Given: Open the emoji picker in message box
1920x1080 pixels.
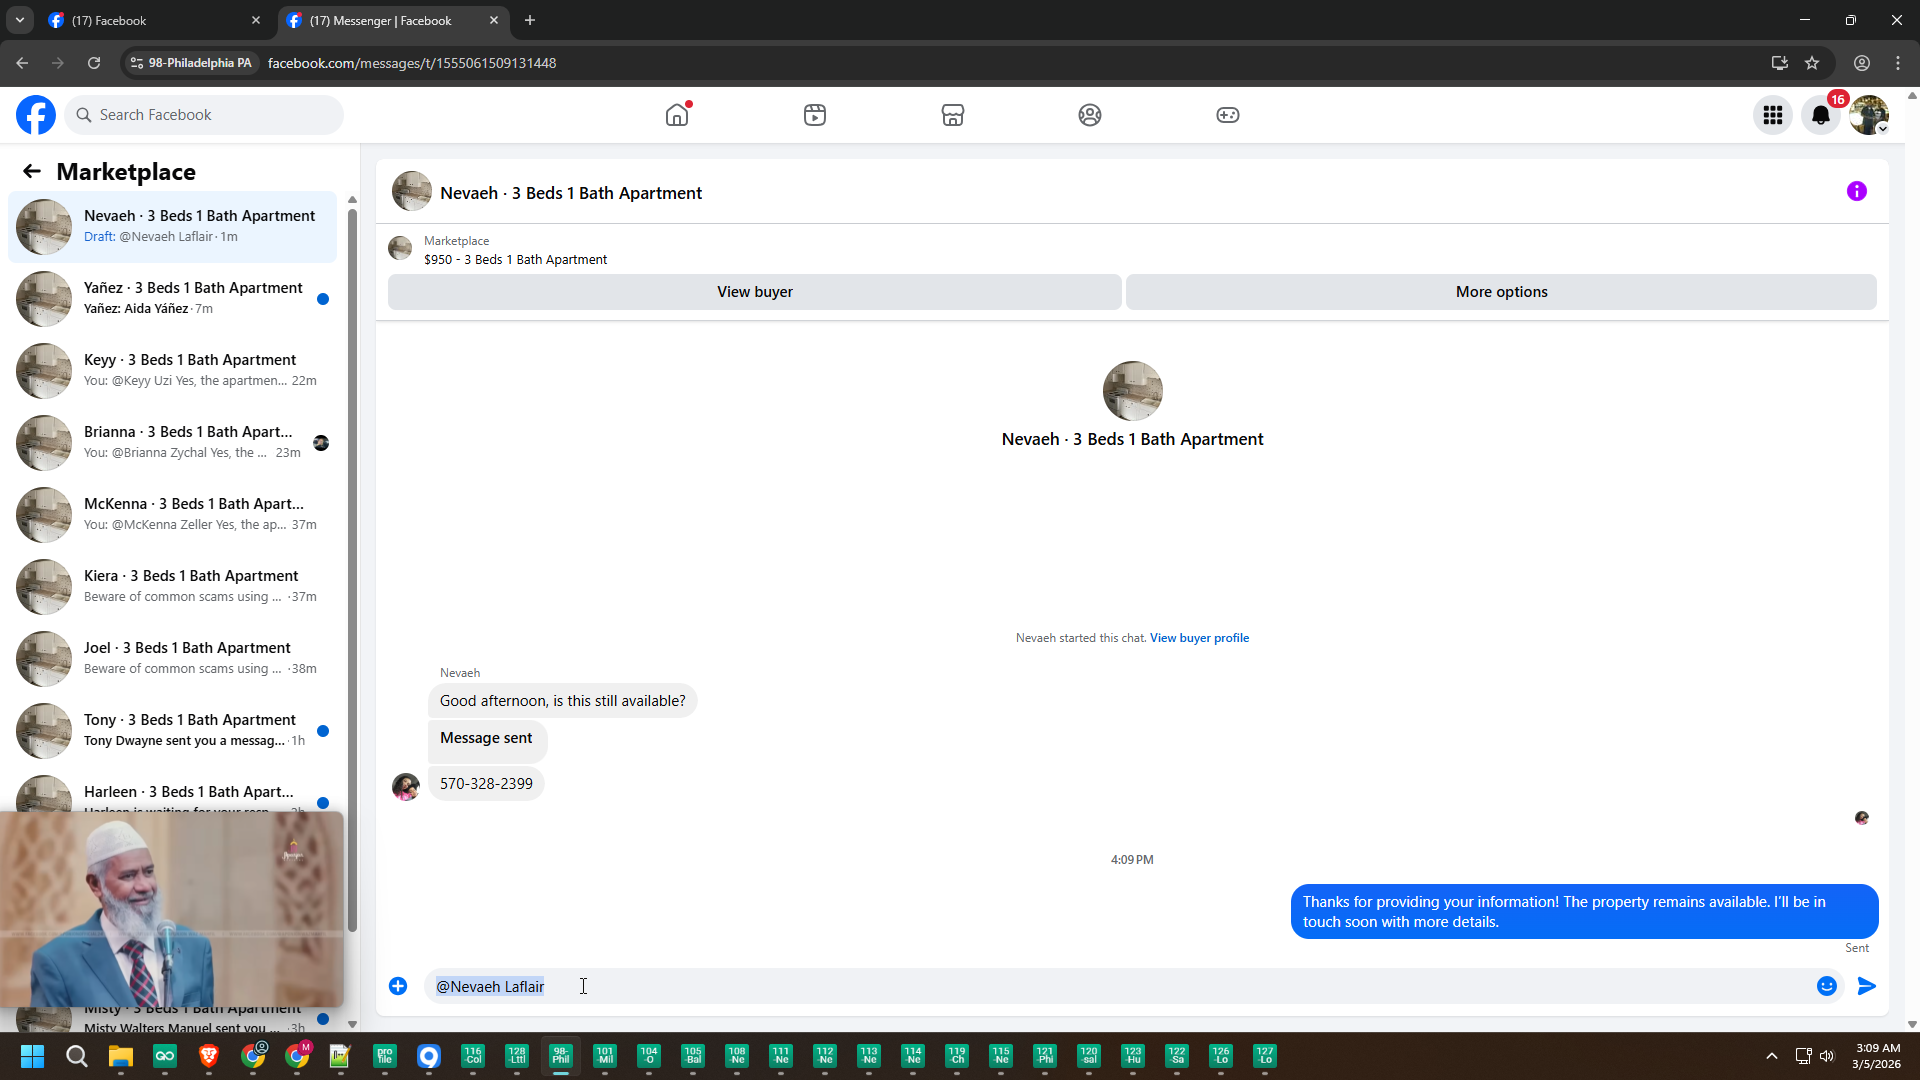Looking at the screenshot, I should coord(1827,986).
